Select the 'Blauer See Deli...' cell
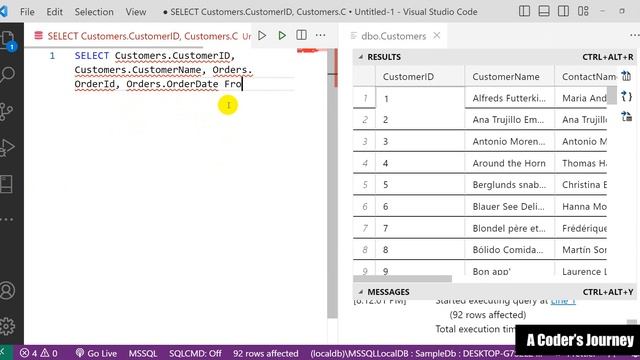Screen dimensions: 640x360 (x=509, y=207)
